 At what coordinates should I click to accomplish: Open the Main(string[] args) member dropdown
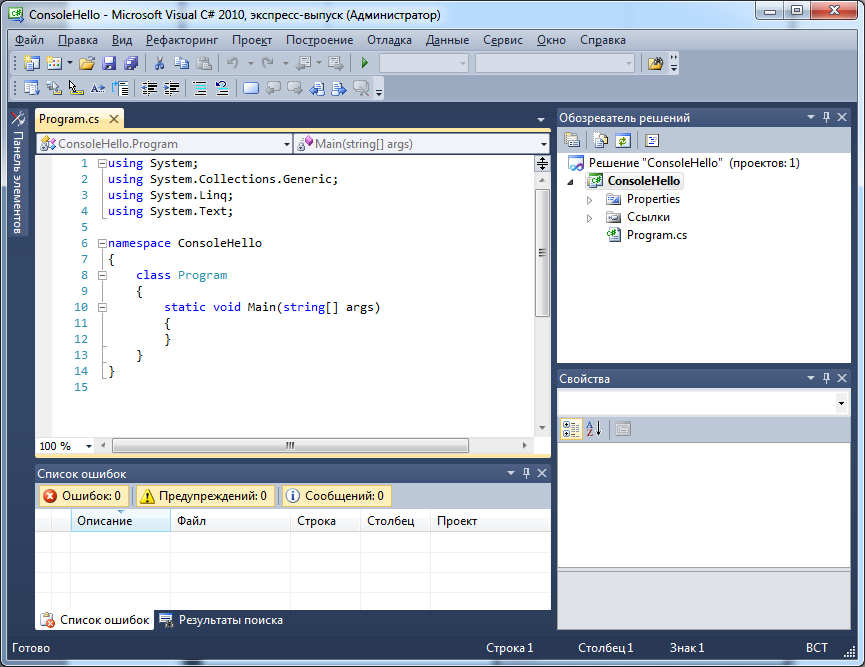pyautogui.click(x=543, y=144)
